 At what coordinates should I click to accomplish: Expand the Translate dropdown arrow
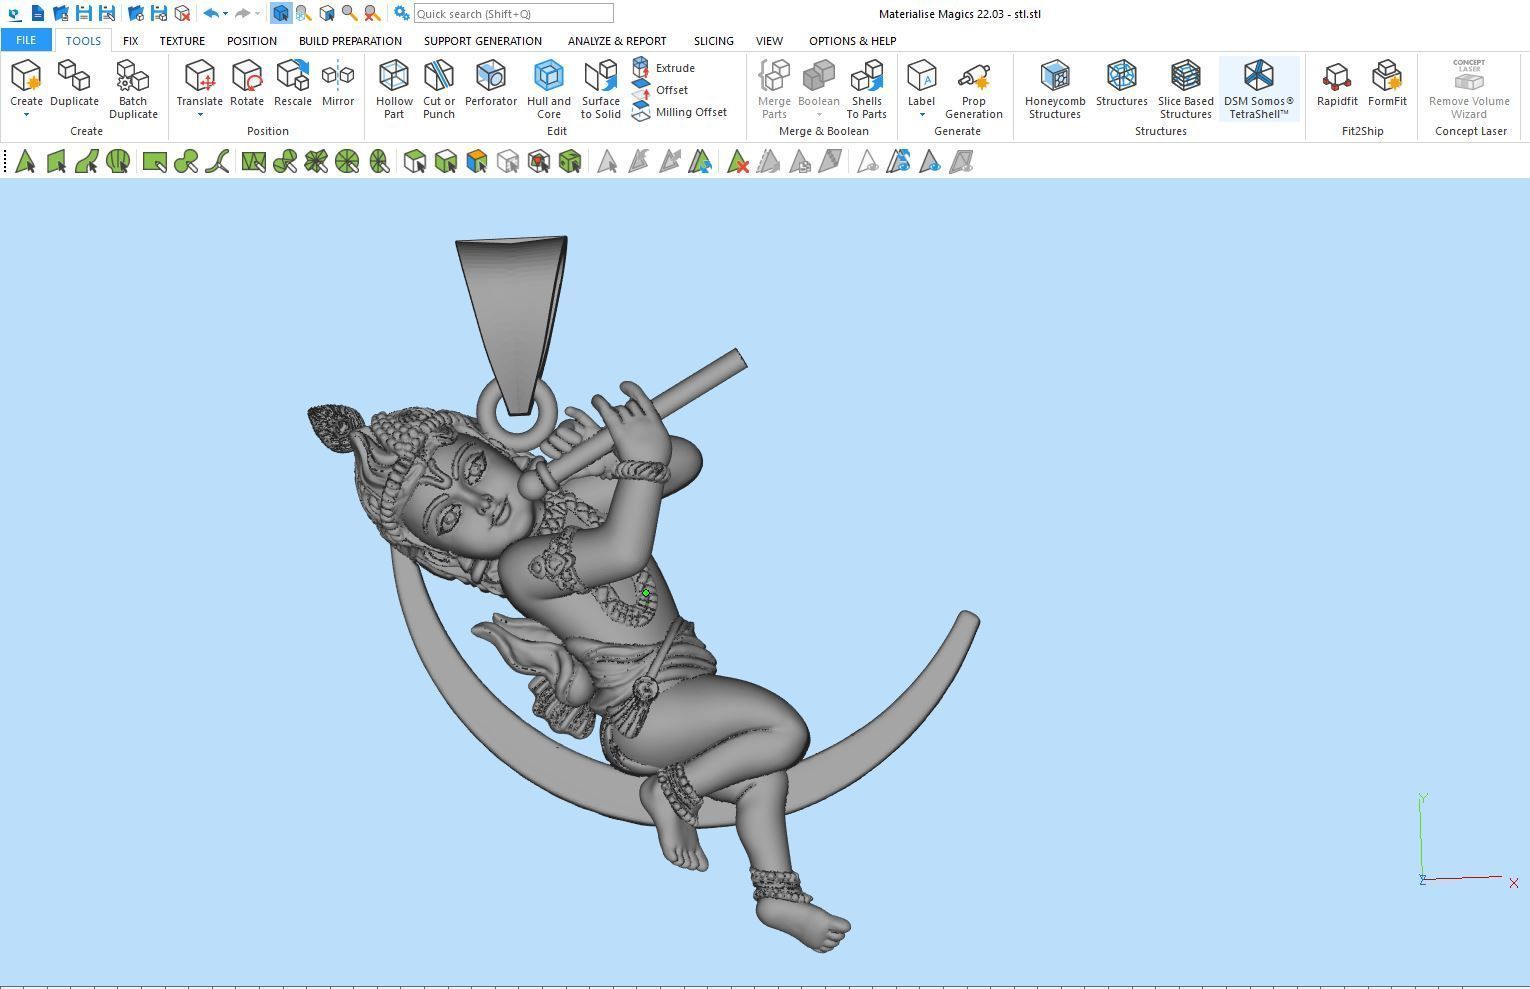point(200,115)
